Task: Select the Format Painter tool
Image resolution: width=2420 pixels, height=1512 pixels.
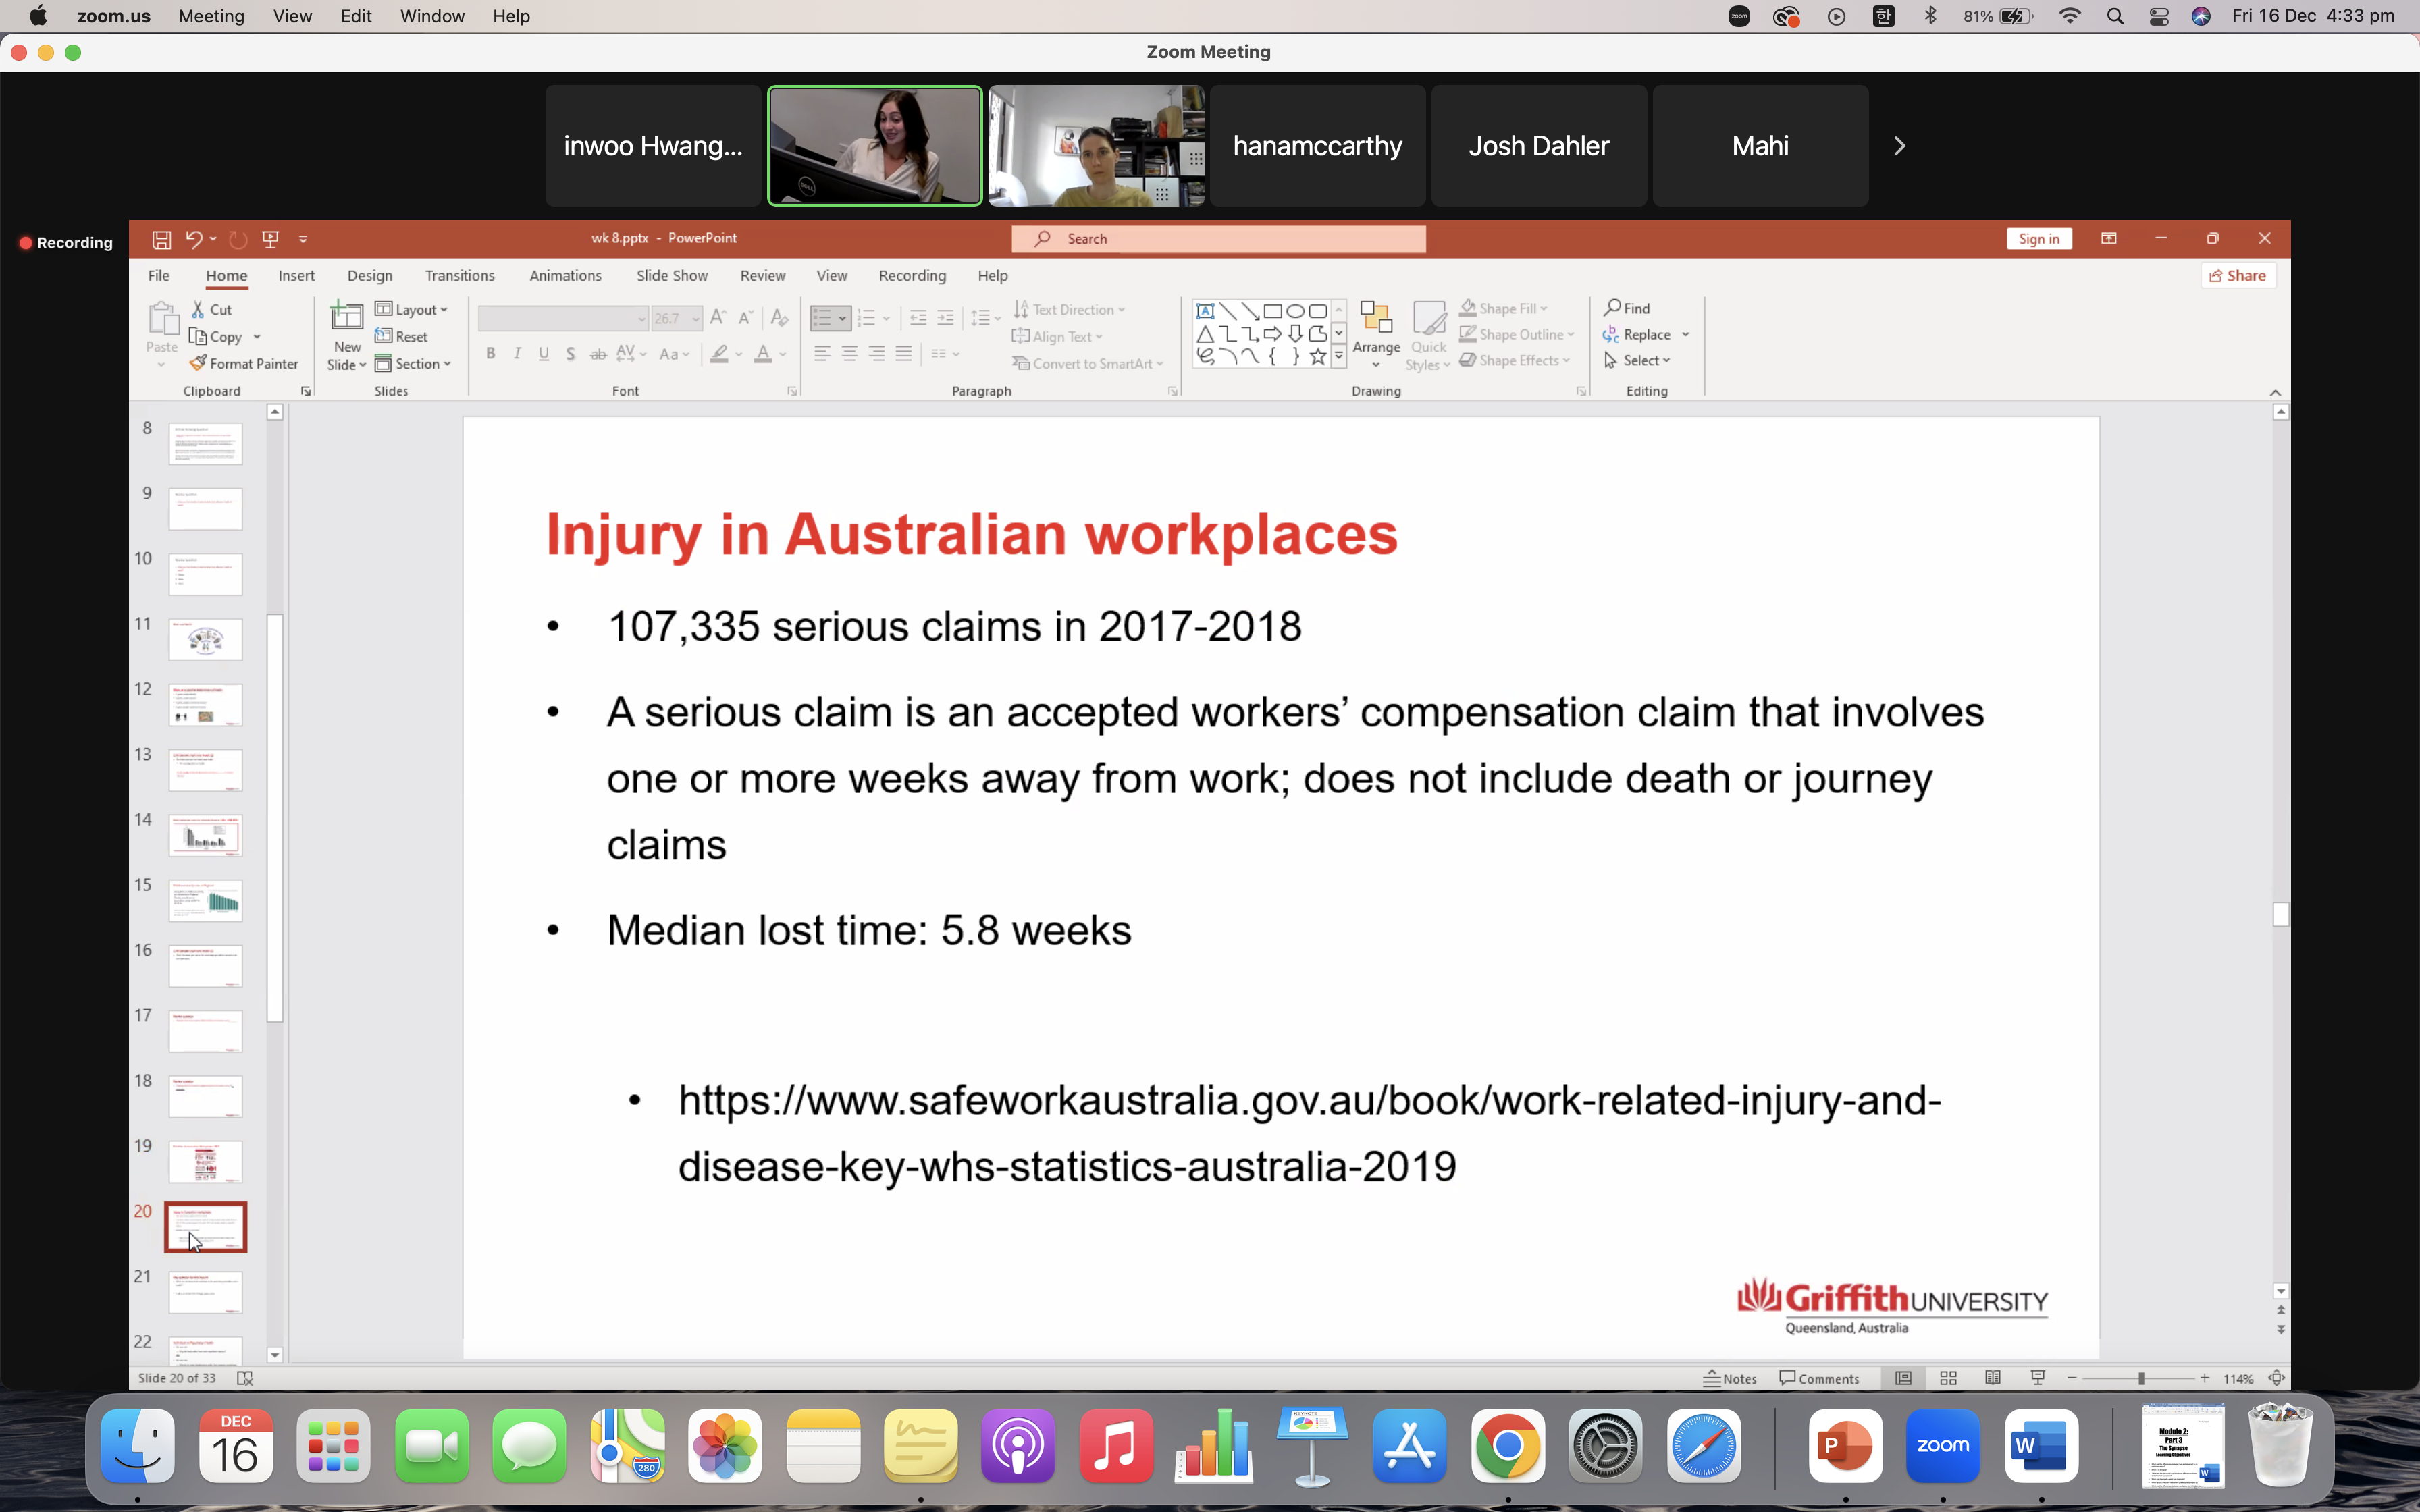Action: (244, 364)
